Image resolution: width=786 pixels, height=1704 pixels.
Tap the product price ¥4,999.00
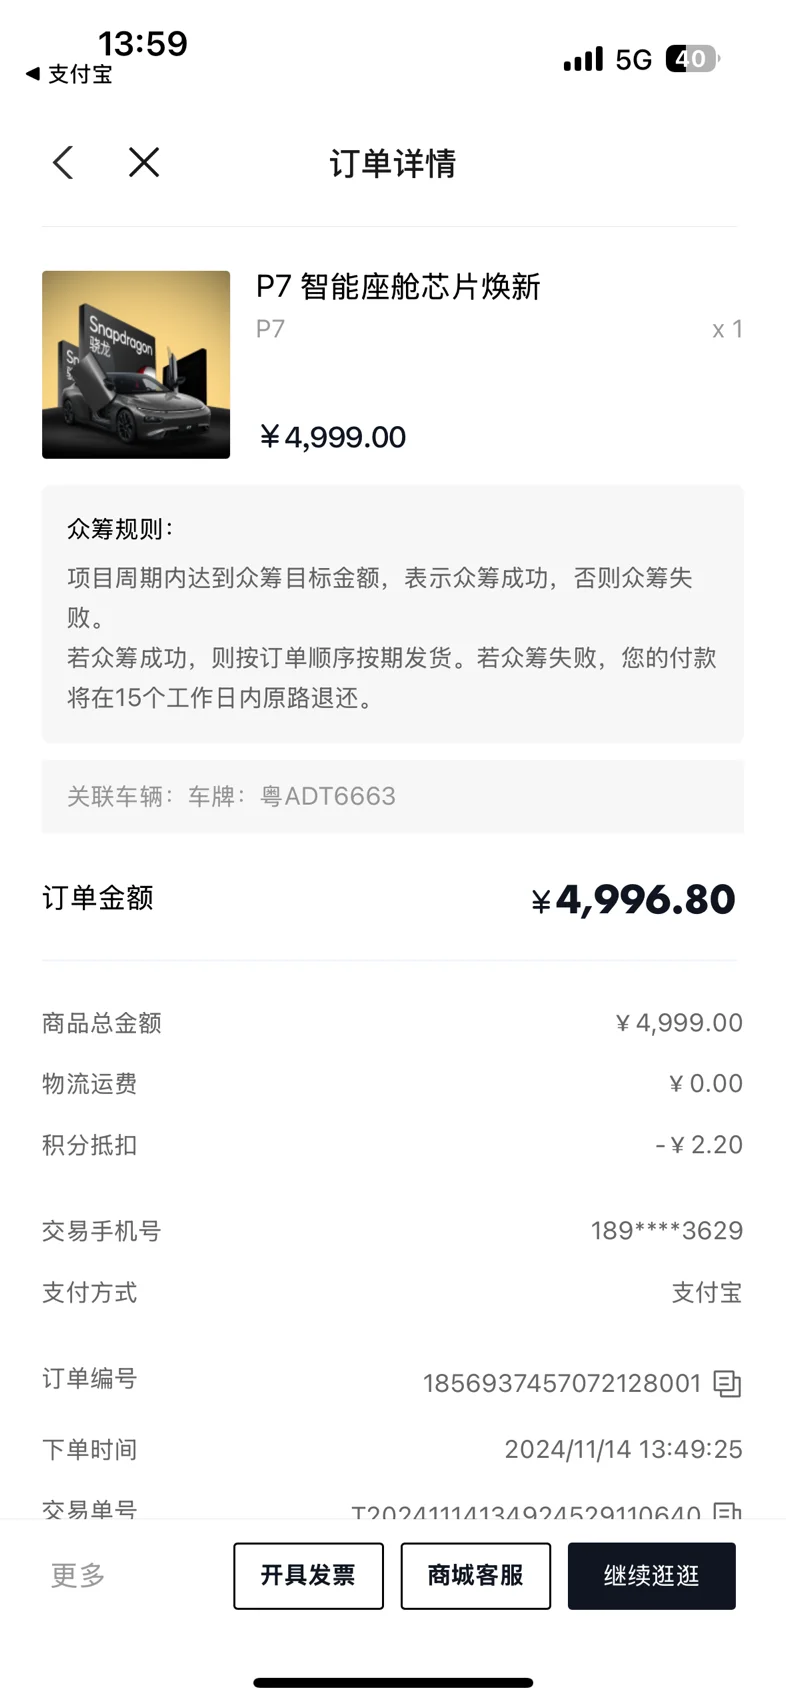point(332,437)
